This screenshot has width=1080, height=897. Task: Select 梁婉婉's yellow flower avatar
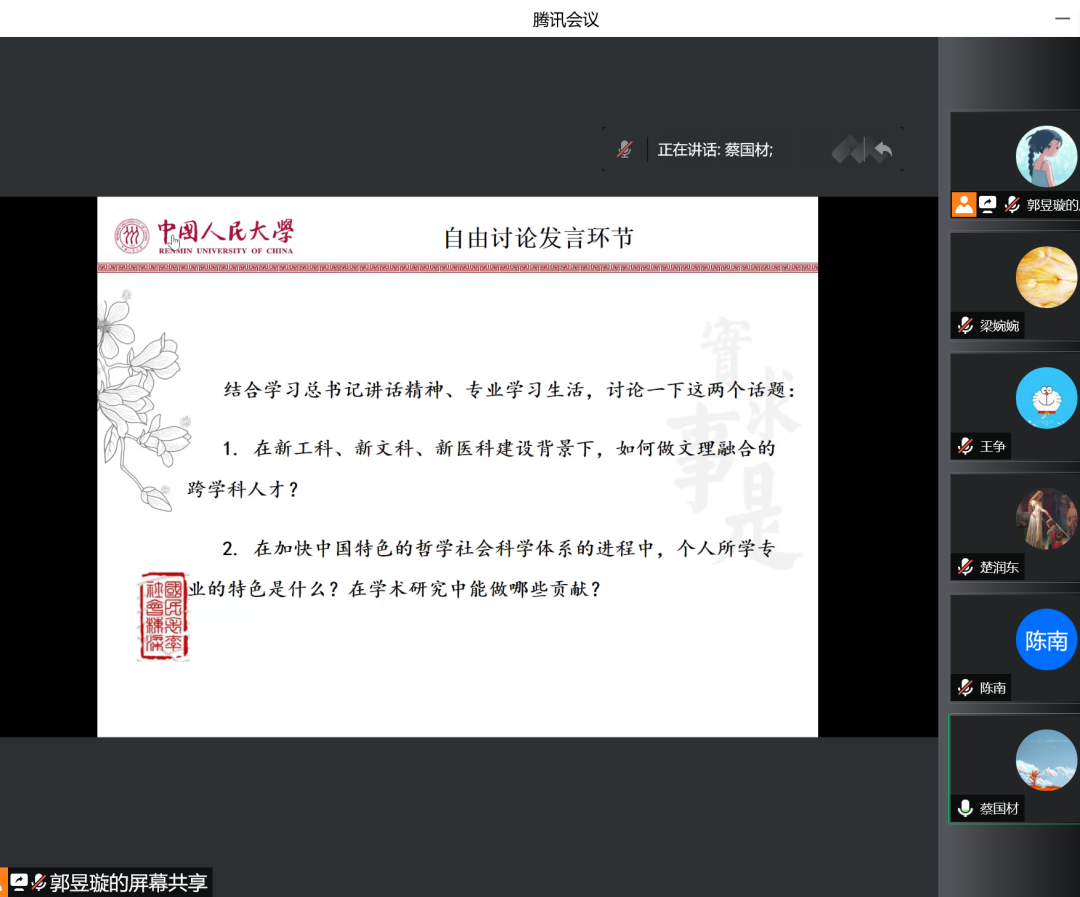(1046, 277)
